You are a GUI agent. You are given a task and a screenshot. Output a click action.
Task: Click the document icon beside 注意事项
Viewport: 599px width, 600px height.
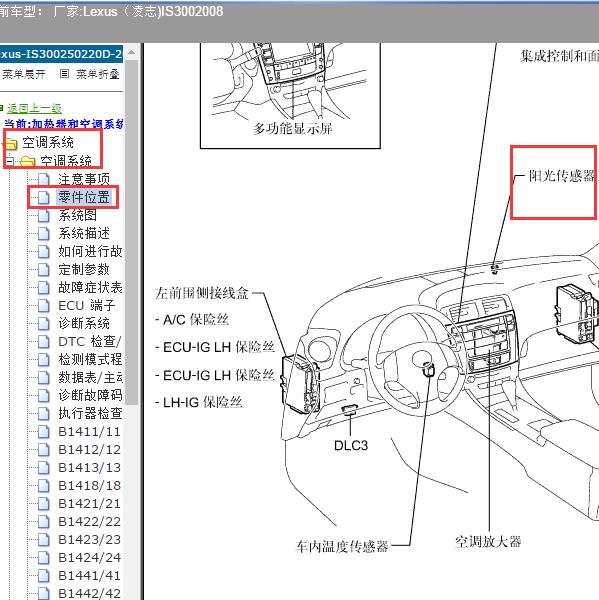pyautogui.click(x=44, y=179)
